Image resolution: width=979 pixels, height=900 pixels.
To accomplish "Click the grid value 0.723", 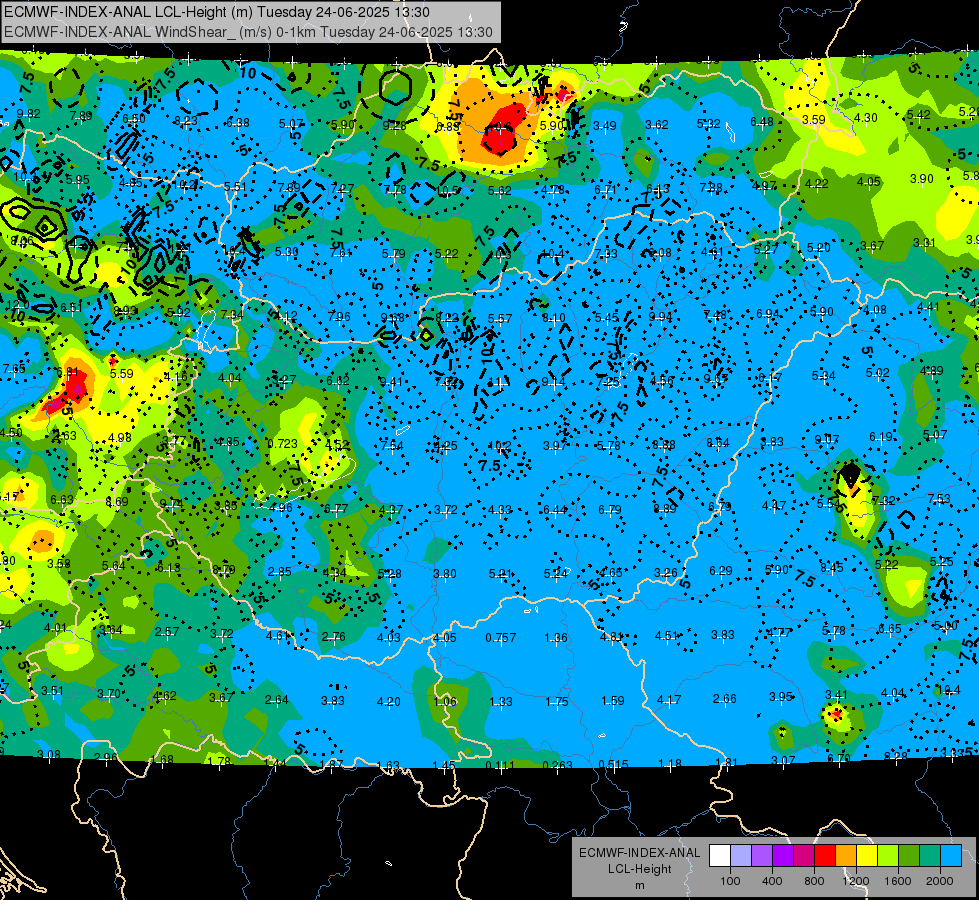I will (283, 444).
